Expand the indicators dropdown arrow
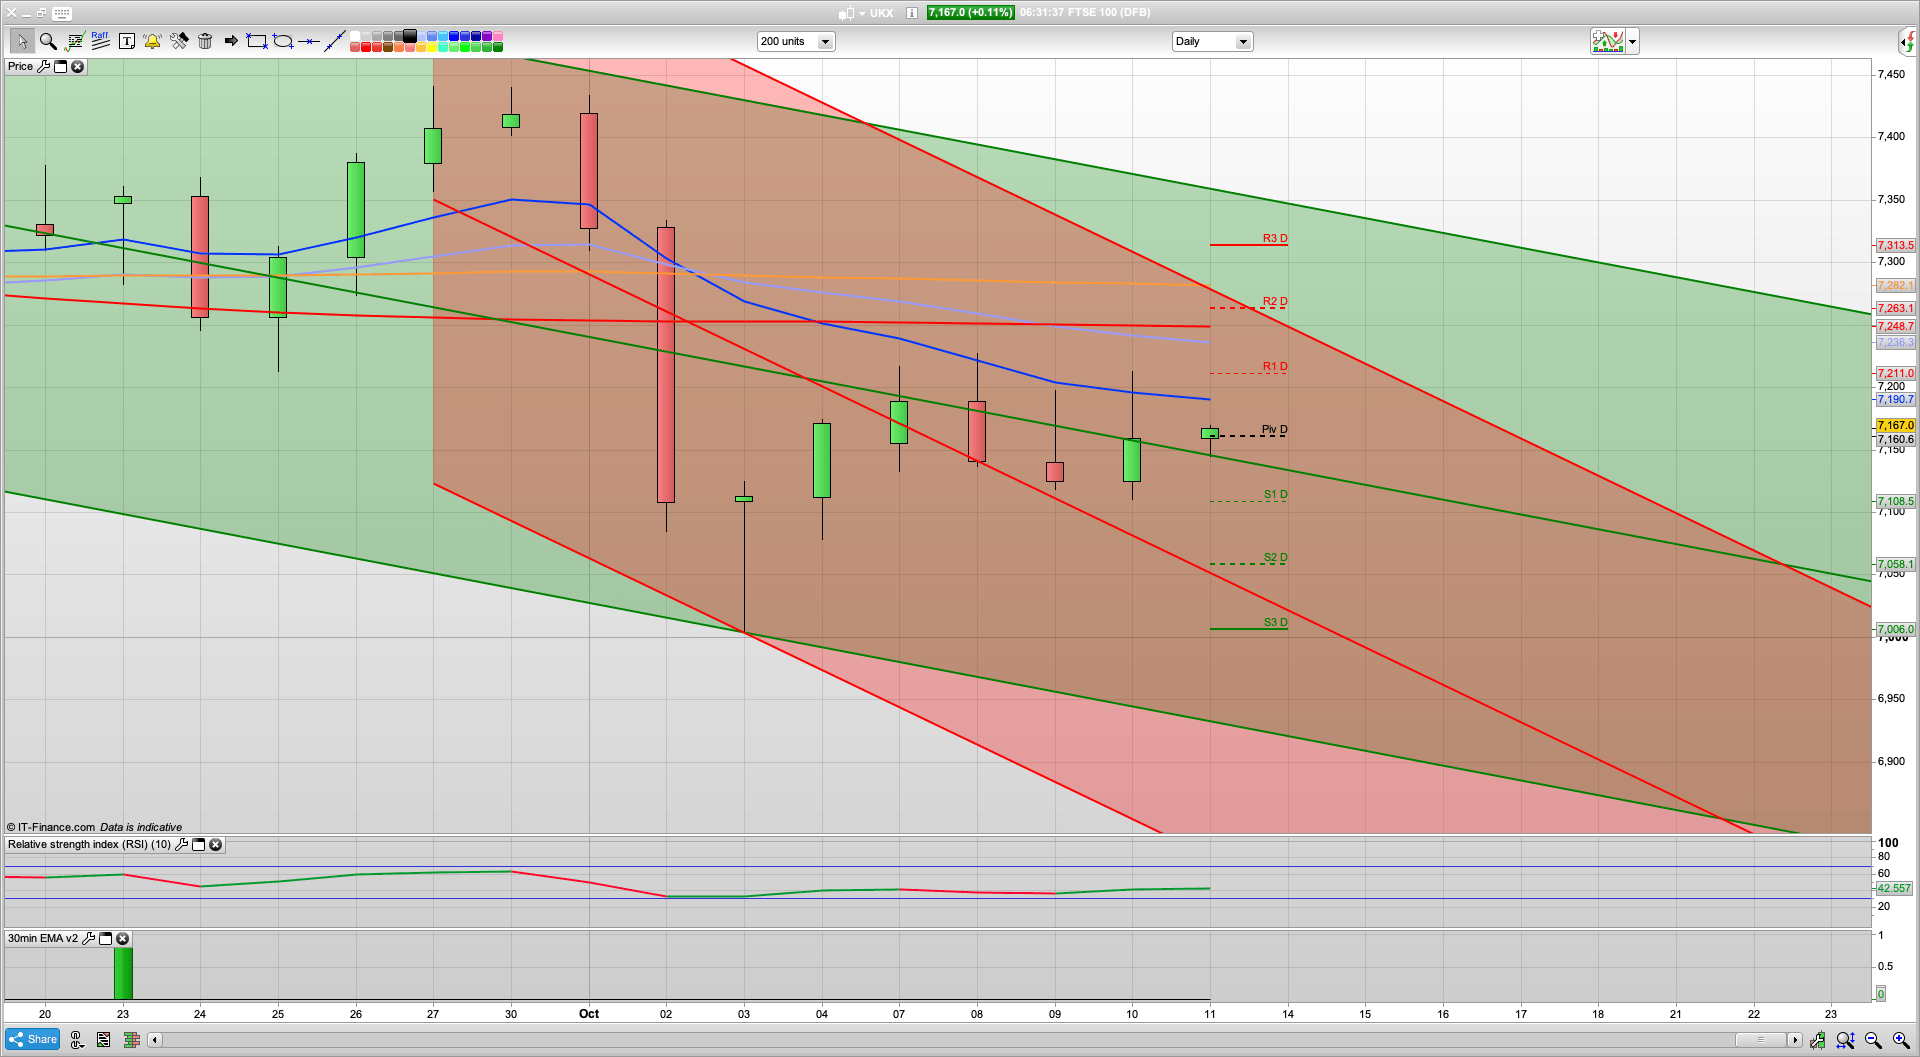 point(1633,41)
